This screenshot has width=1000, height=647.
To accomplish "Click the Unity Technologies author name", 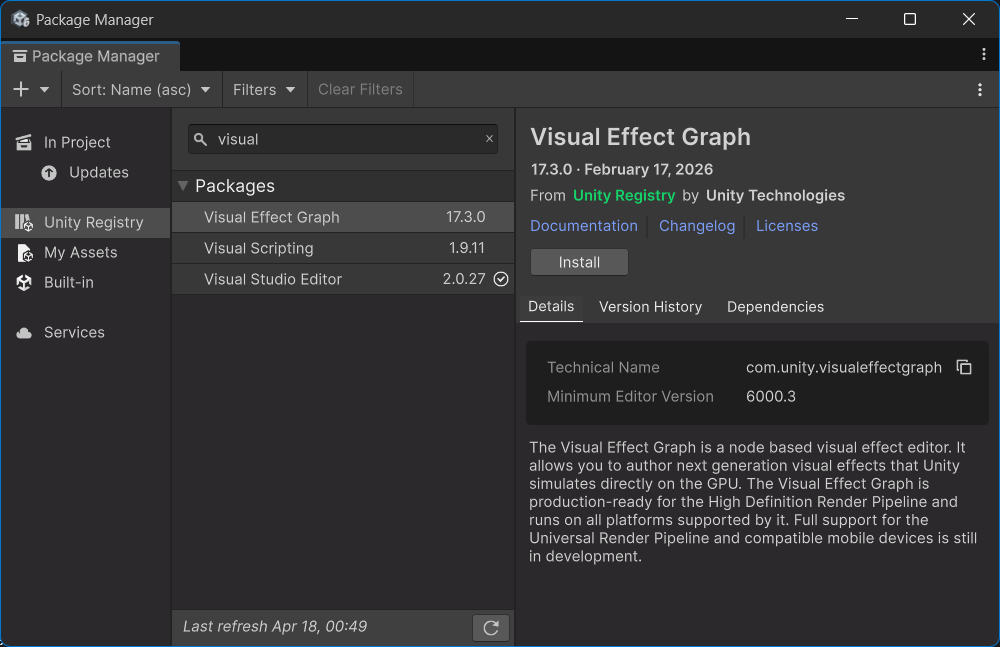I will (775, 195).
